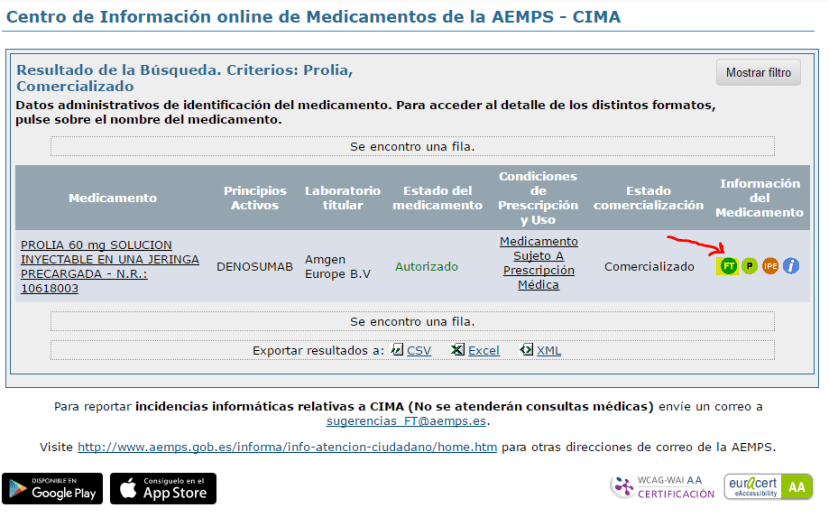Open Medicamento Sujeto A Prescripción Médica link

(x=539, y=263)
